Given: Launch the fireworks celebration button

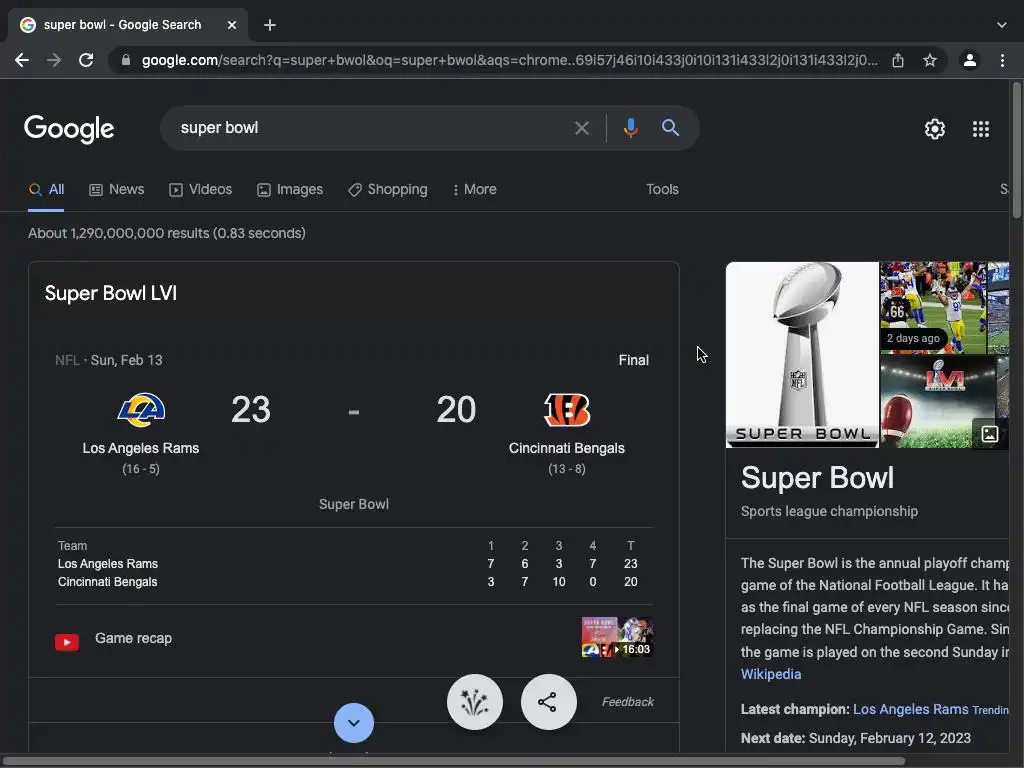Looking at the screenshot, I should point(475,702).
